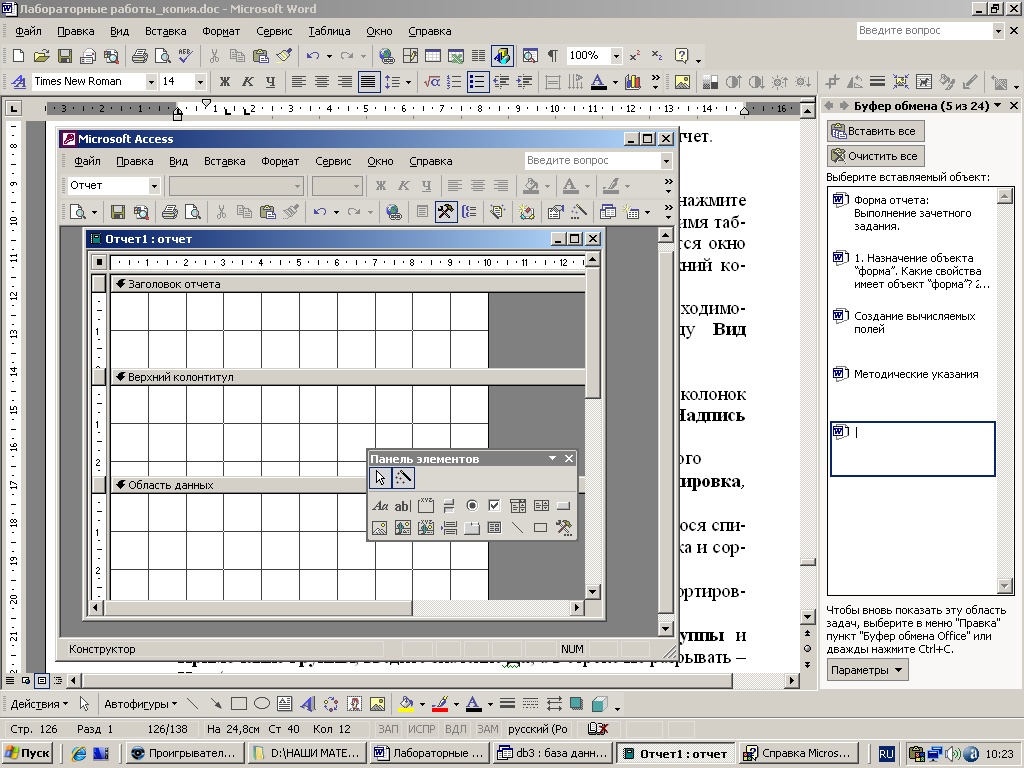Click Fill Color bucket on Drawing toolbar
The width and height of the screenshot is (1024, 768).
(x=406, y=704)
